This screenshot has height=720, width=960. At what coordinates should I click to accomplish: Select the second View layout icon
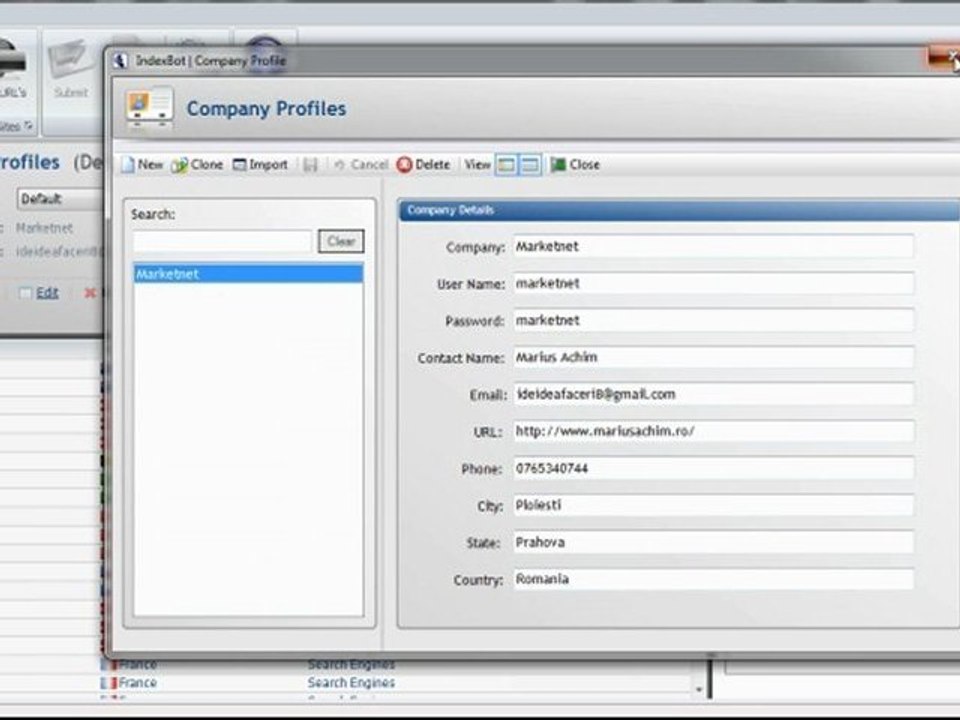[x=530, y=165]
